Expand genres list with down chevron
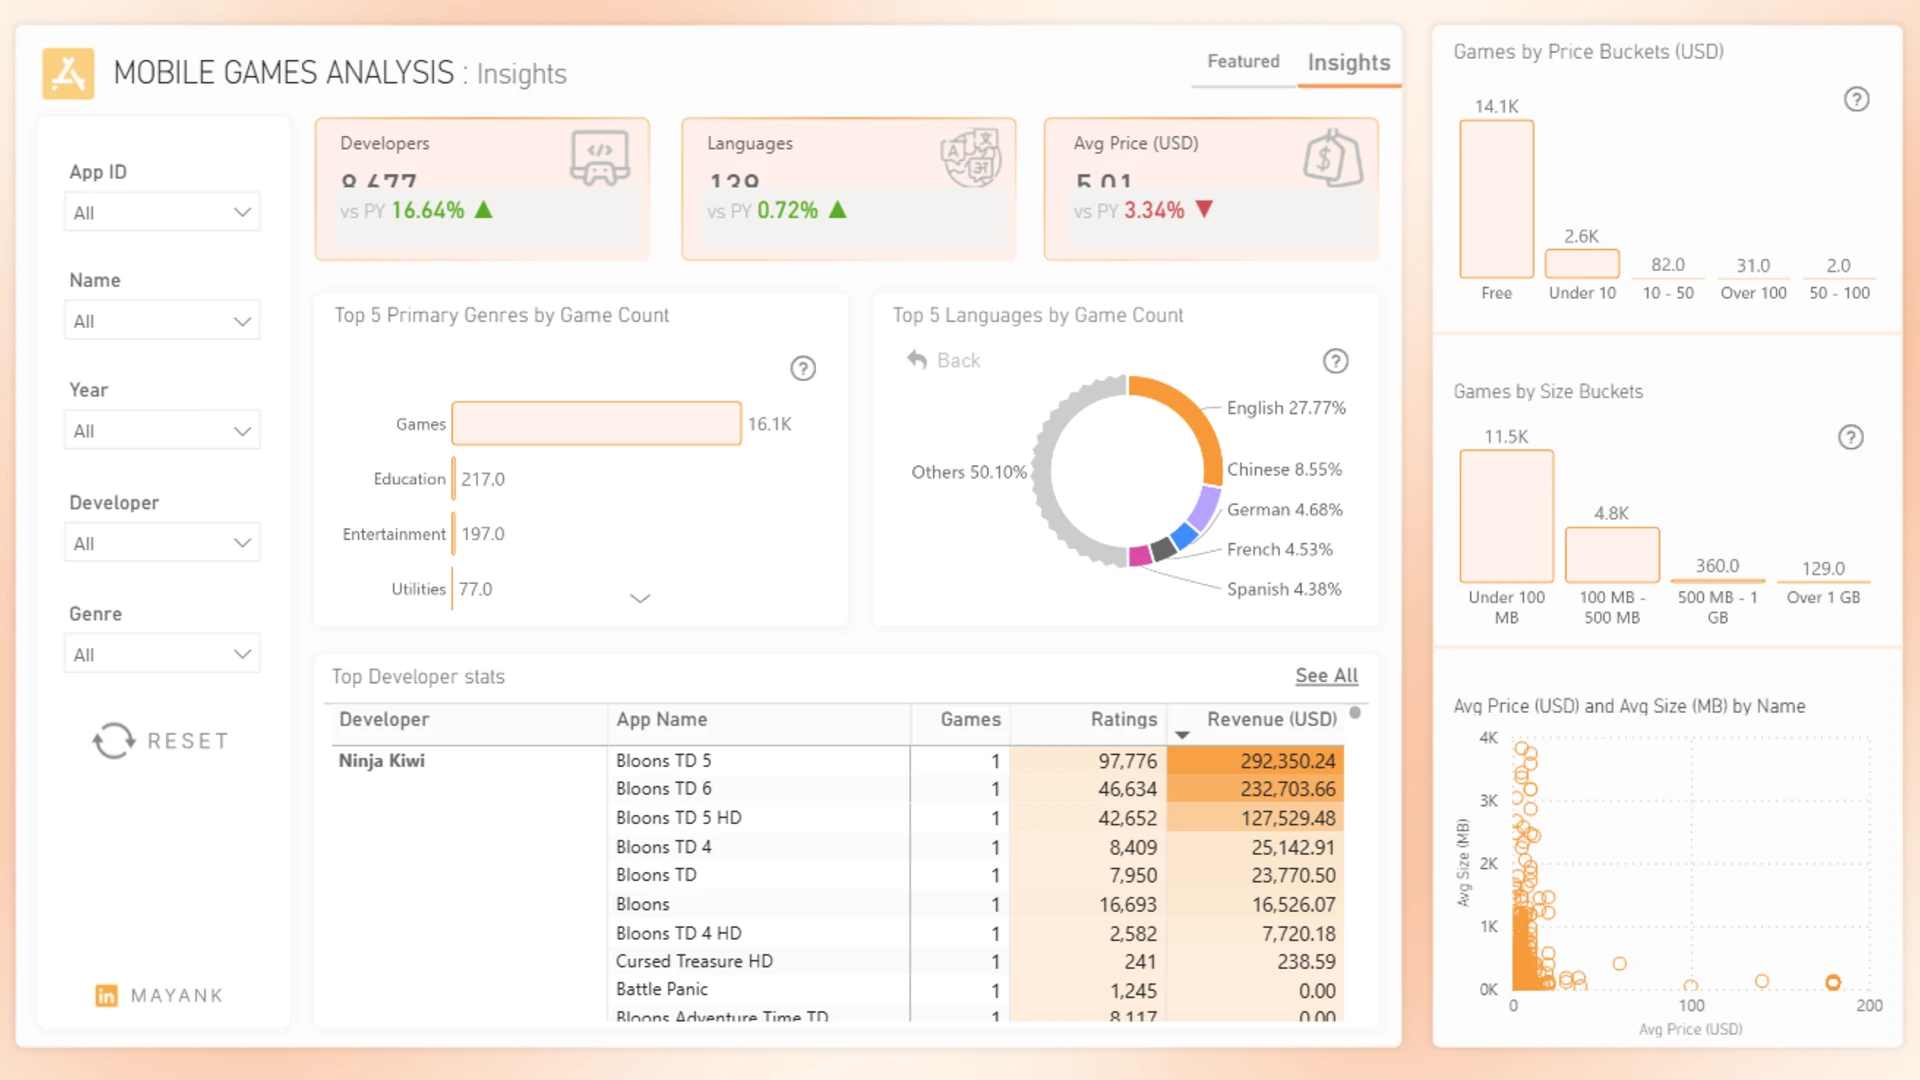The image size is (1920, 1080). coord(640,598)
